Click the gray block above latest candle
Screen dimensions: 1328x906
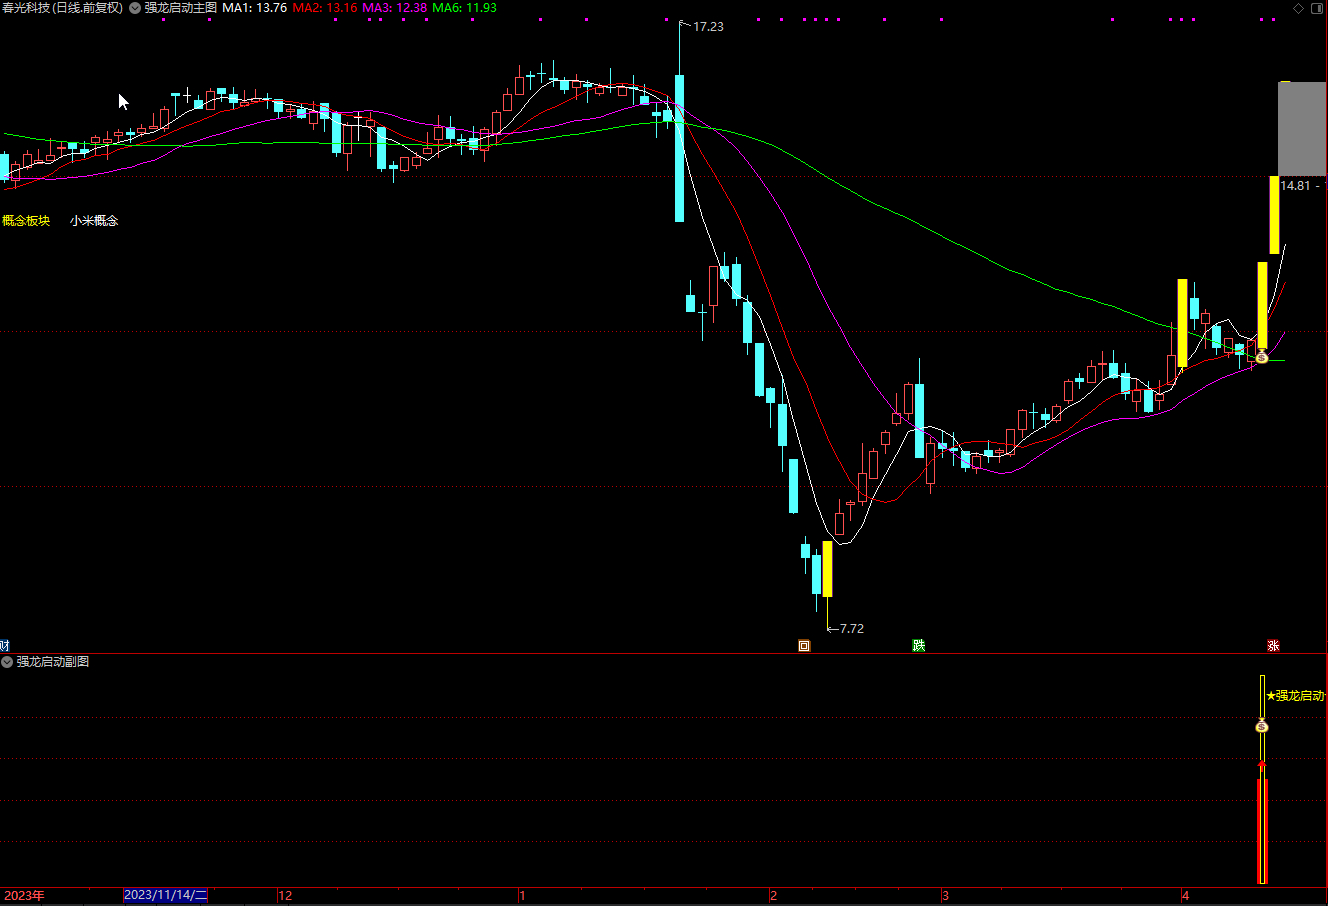1302,129
